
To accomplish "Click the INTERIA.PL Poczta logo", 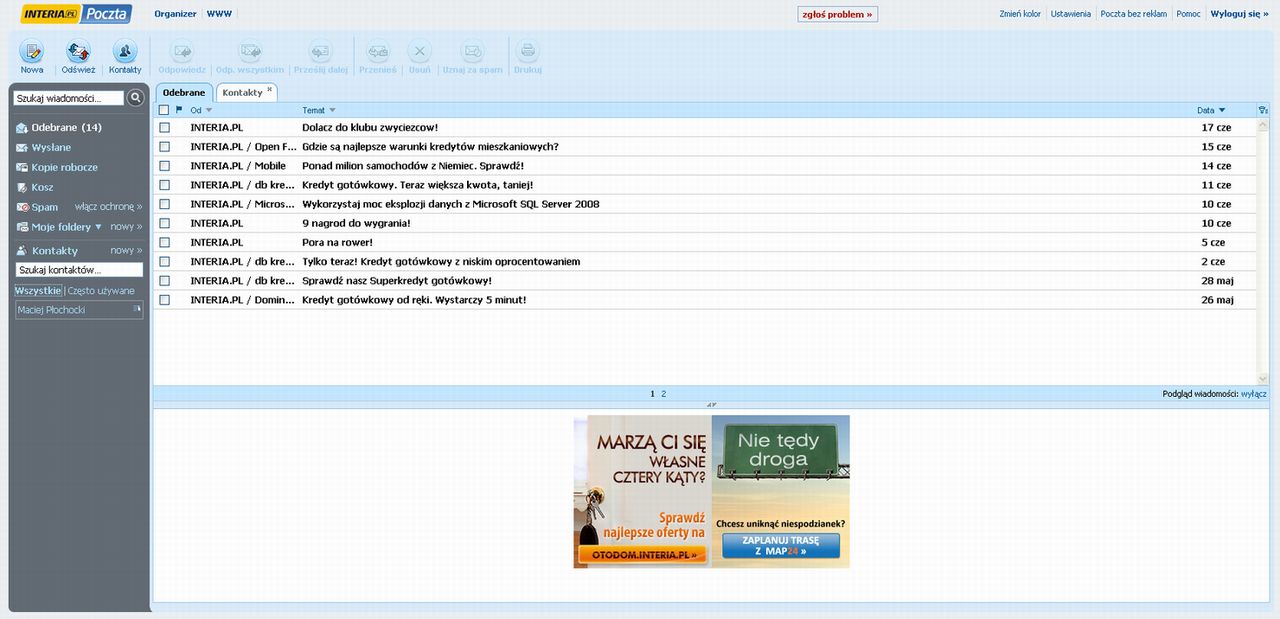I will [76, 14].
